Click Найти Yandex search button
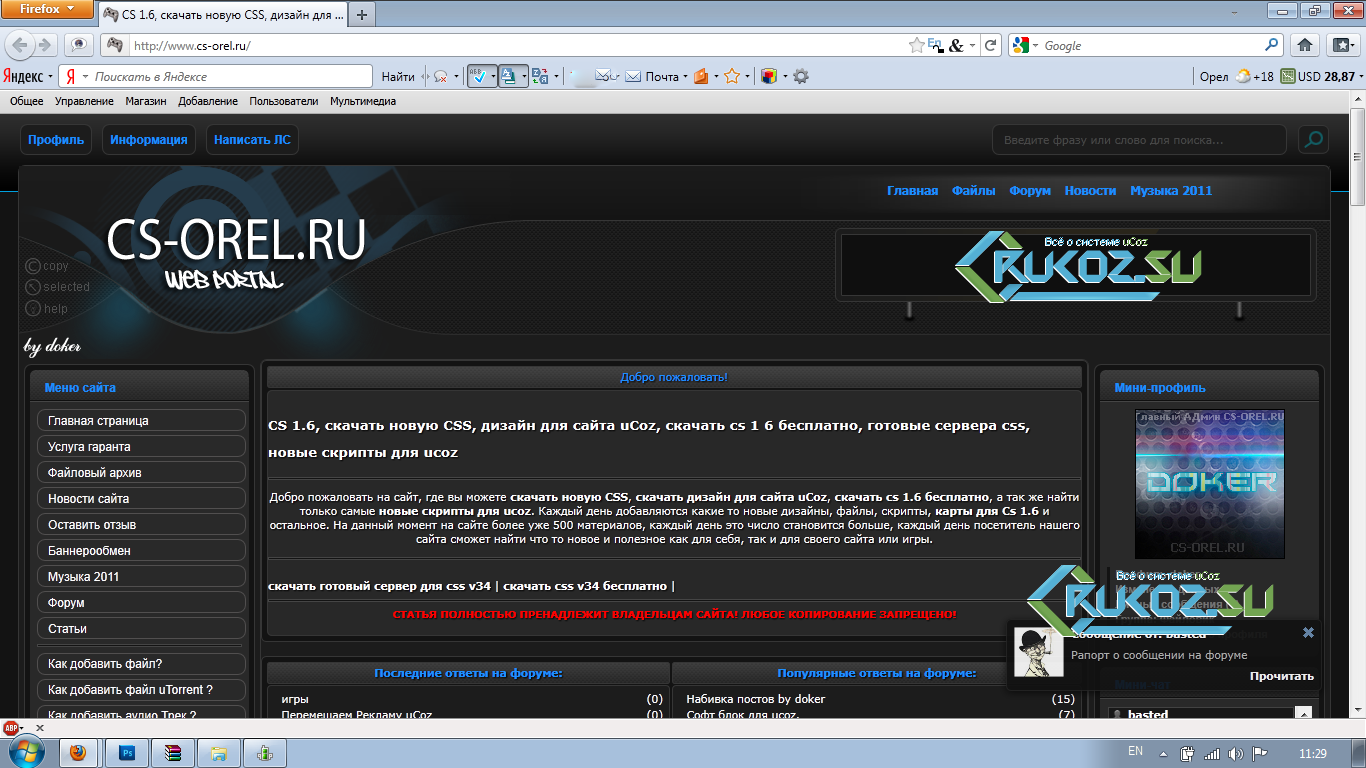The image size is (1366, 768). (x=398, y=77)
